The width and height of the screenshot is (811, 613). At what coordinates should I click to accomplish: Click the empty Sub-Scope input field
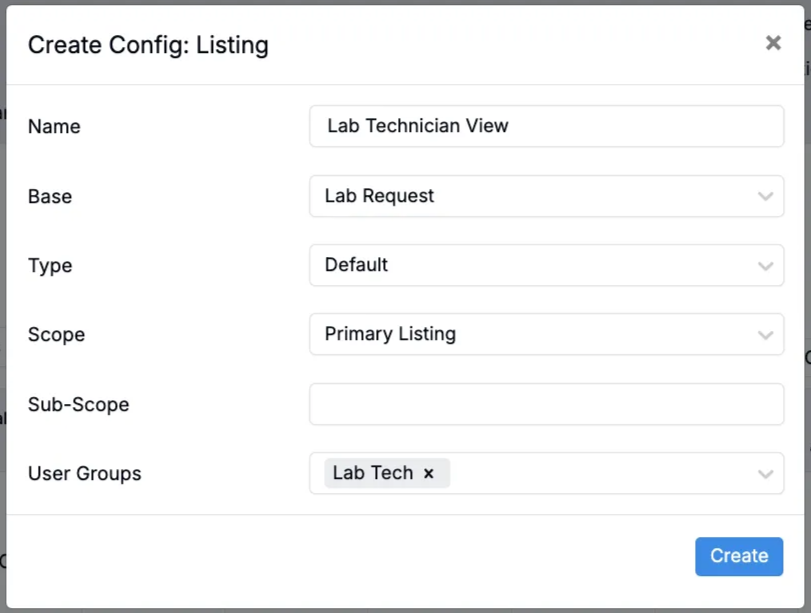coord(546,404)
